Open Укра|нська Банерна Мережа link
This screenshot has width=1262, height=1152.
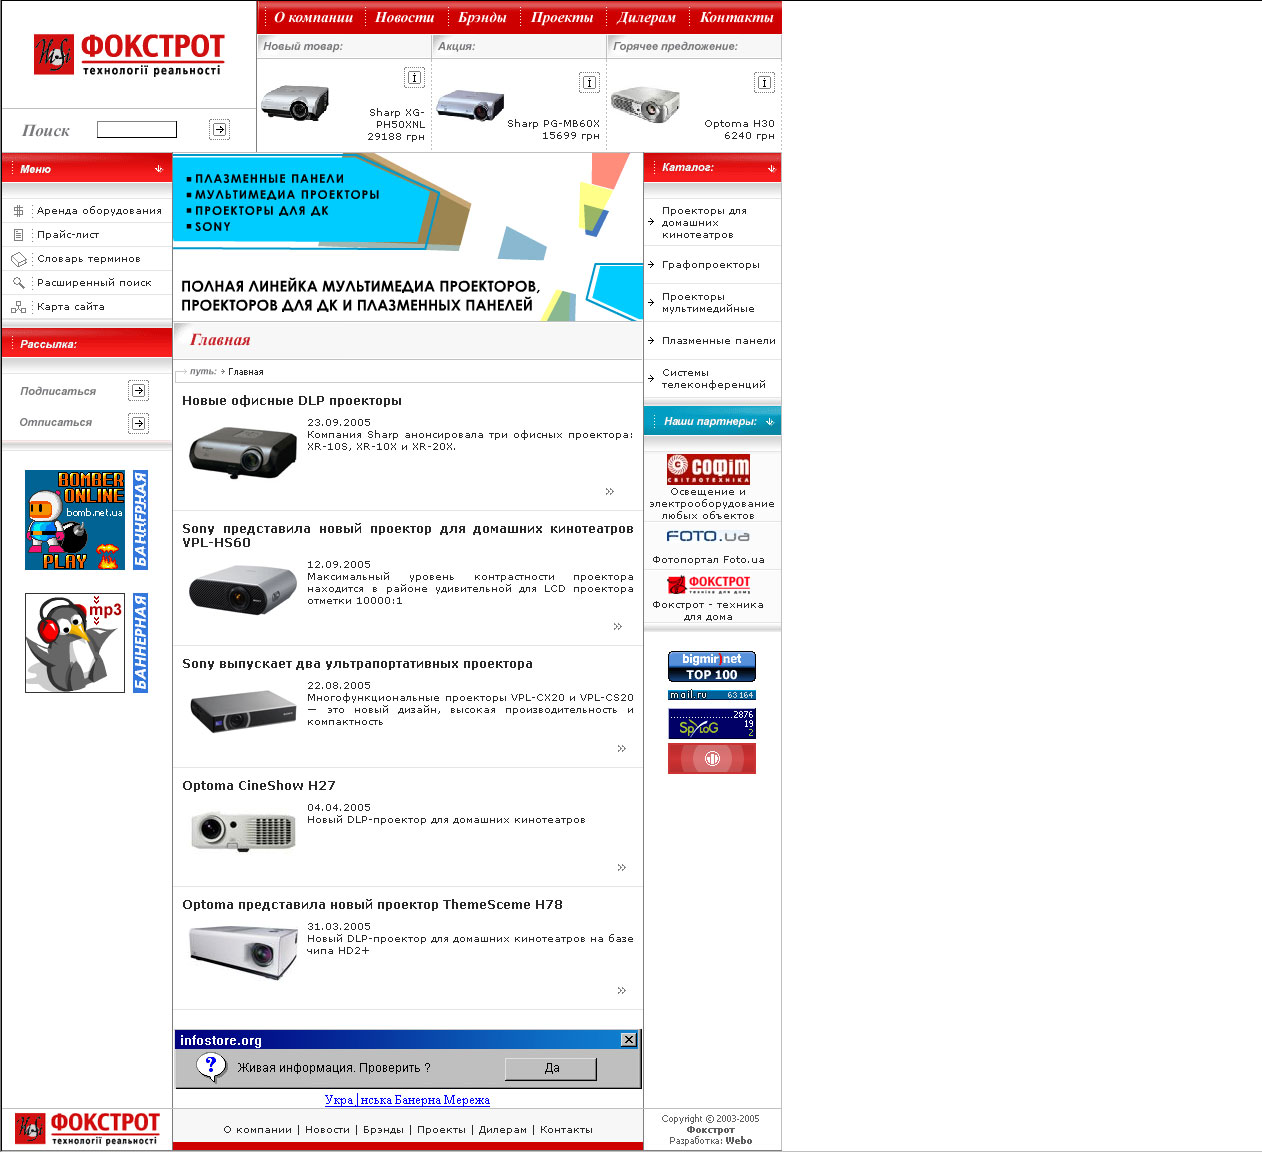point(407,1100)
